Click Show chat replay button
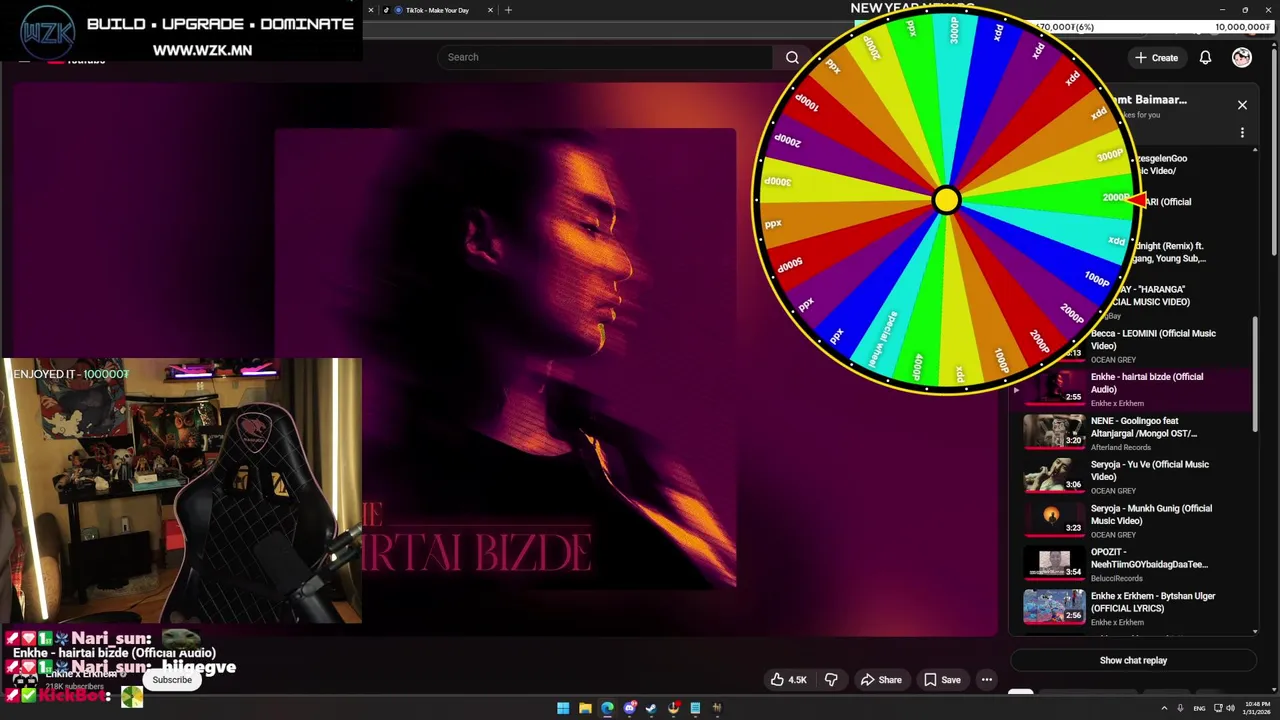The height and width of the screenshot is (720, 1280). point(1133,660)
